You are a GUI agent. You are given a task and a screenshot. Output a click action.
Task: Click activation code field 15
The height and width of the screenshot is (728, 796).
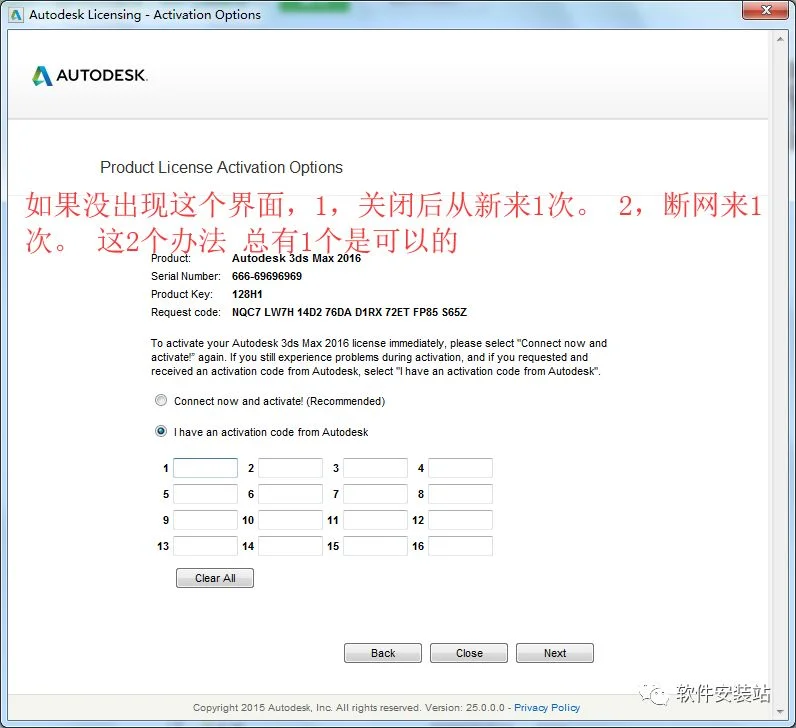(375, 546)
